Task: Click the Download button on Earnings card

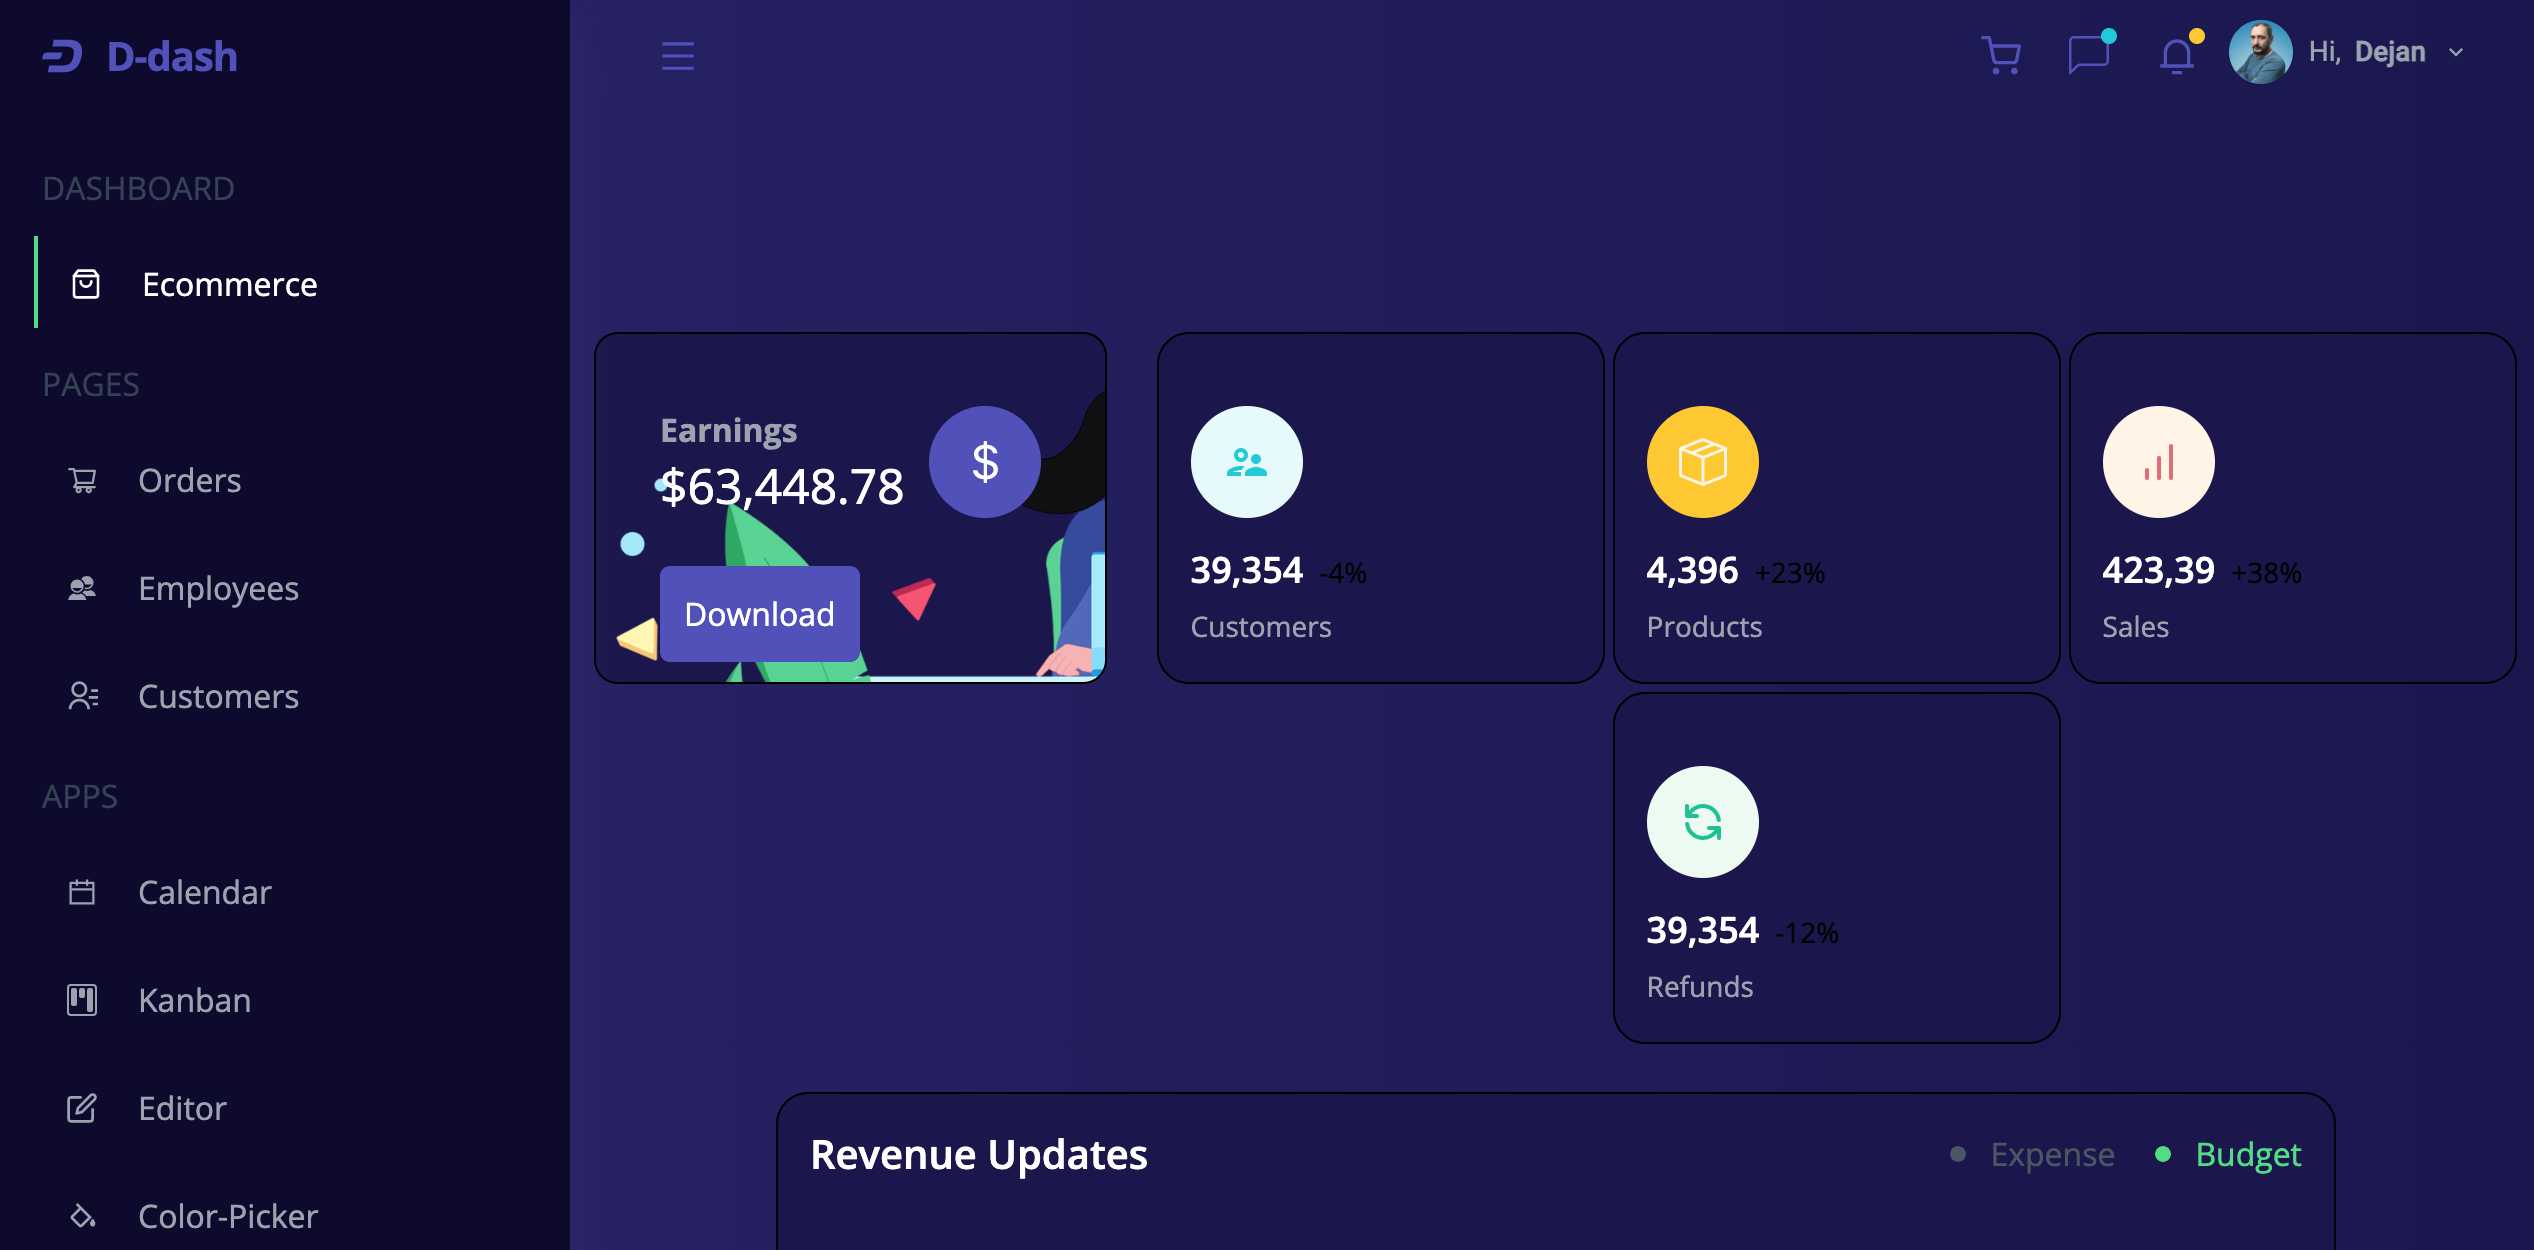Action: [x=759, y=613]
